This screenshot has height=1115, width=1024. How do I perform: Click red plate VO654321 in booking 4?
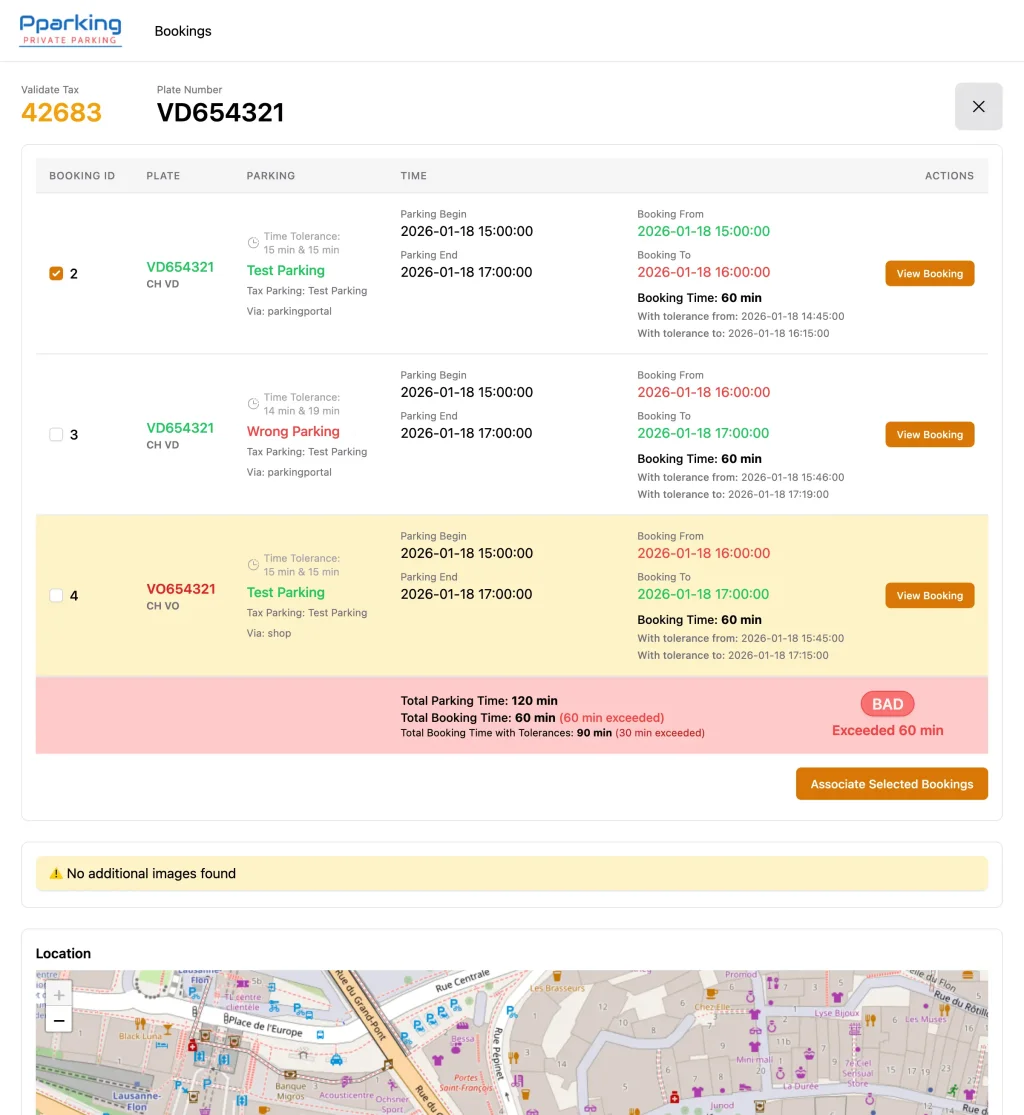[181, 589]
